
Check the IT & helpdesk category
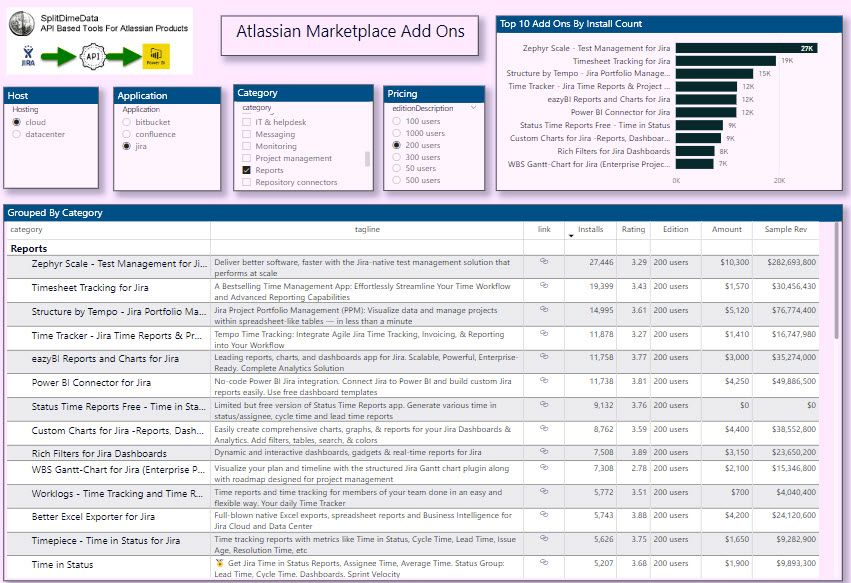[246, 122]
